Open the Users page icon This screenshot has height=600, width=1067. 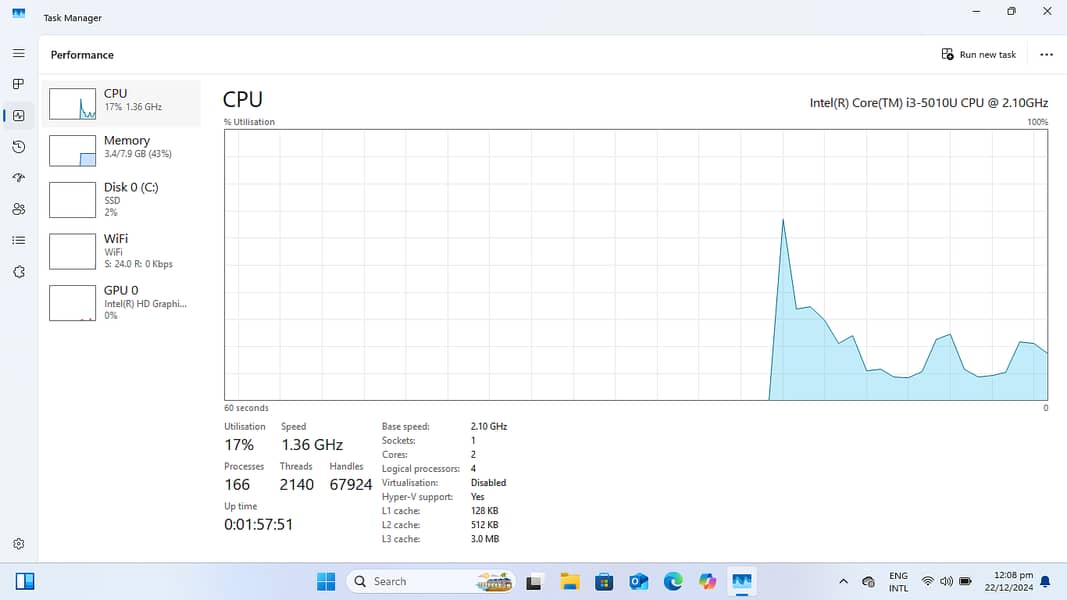(18, 209)
